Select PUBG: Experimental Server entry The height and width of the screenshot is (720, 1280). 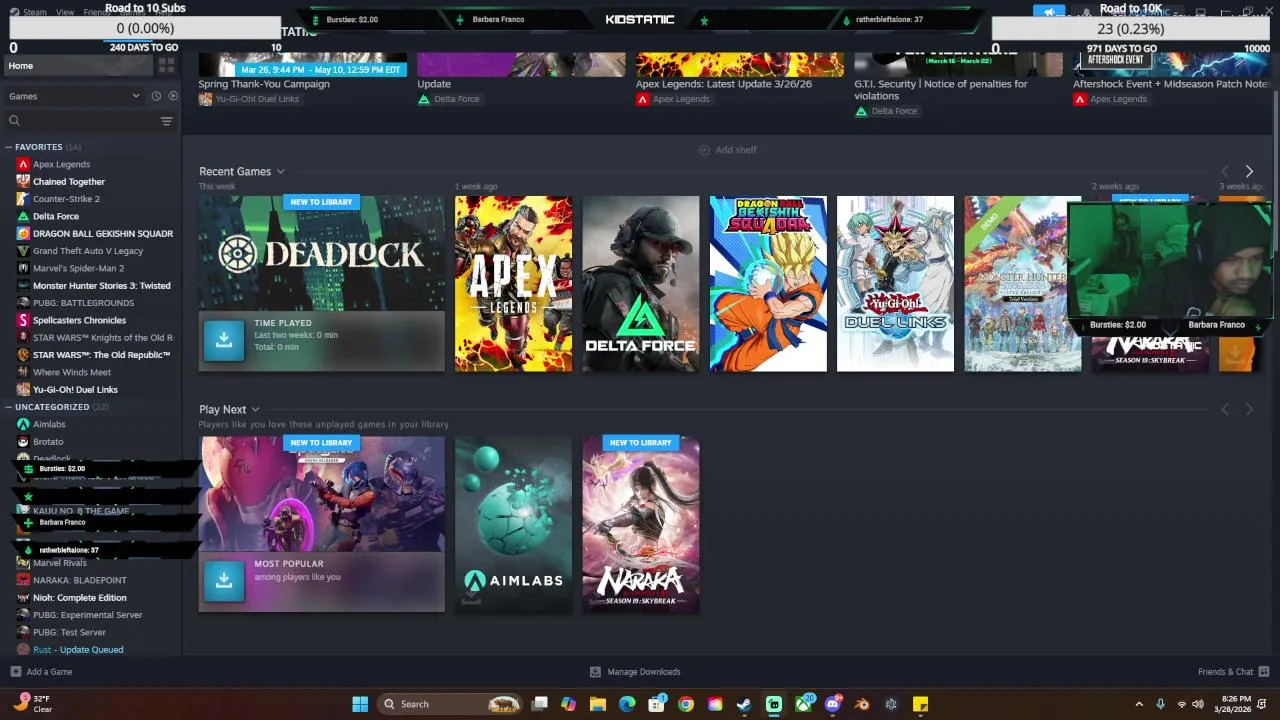pos(87,615)
